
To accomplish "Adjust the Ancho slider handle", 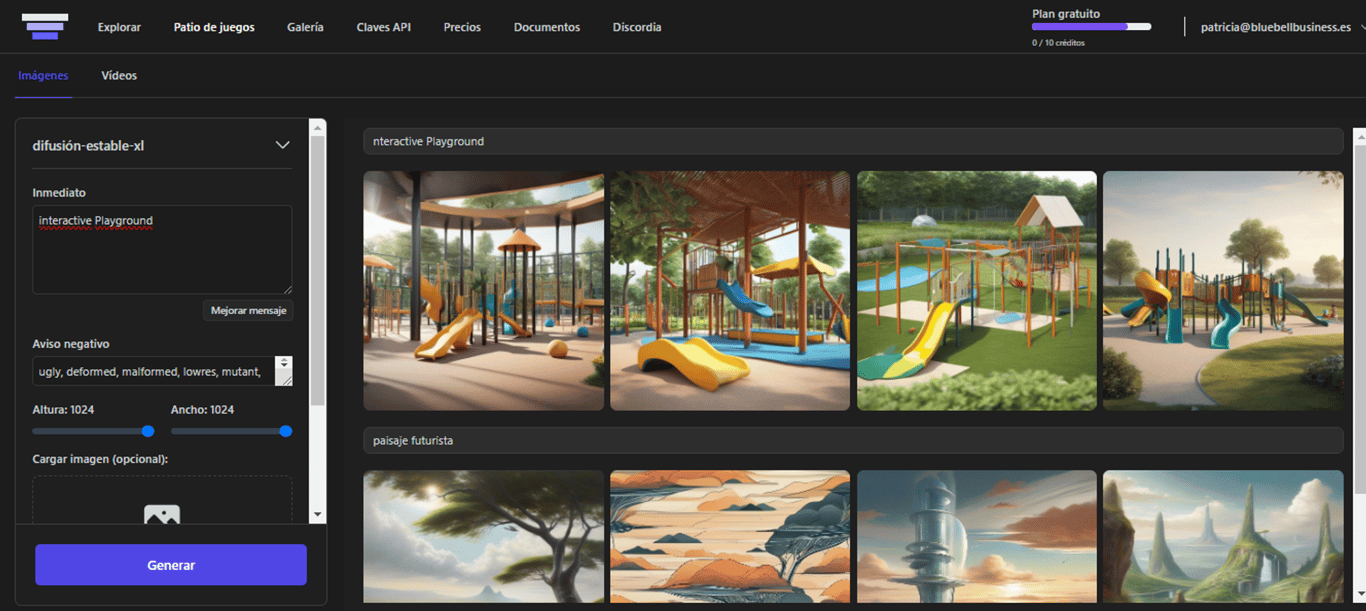I will coord(286,431).
